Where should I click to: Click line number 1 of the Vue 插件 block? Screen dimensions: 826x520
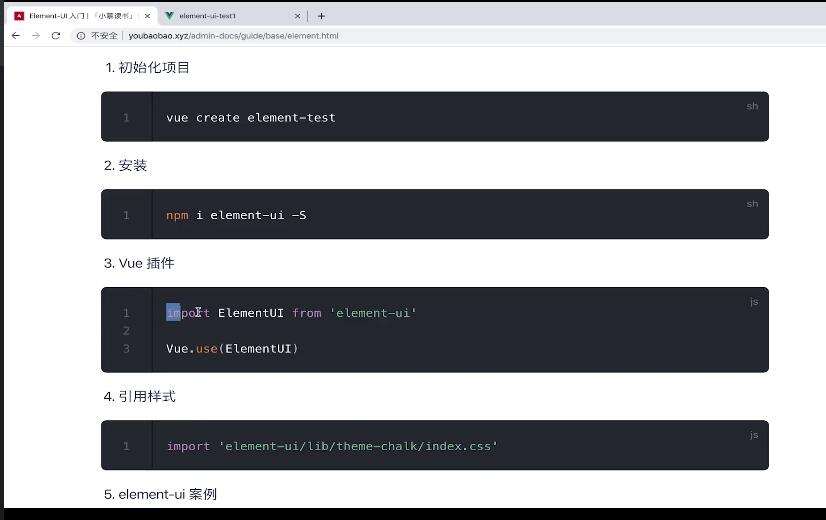coord(126,313)
